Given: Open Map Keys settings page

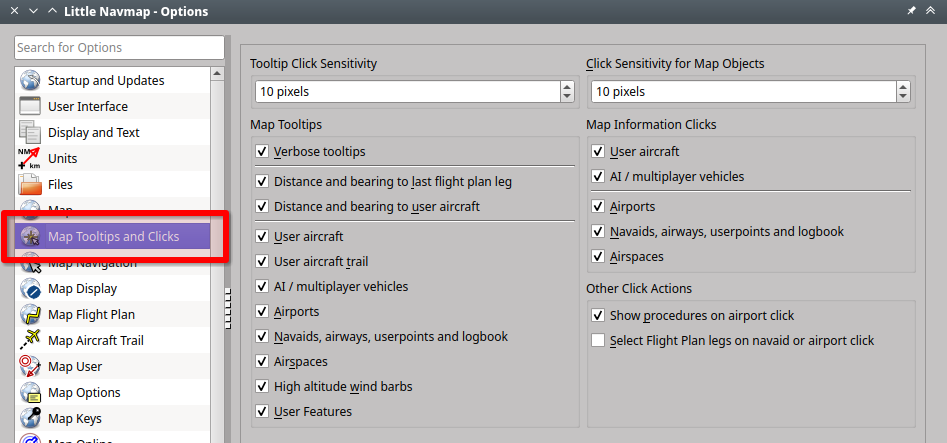Looking at the screenshot, I should pyautogui.click(x=113, y=418).
